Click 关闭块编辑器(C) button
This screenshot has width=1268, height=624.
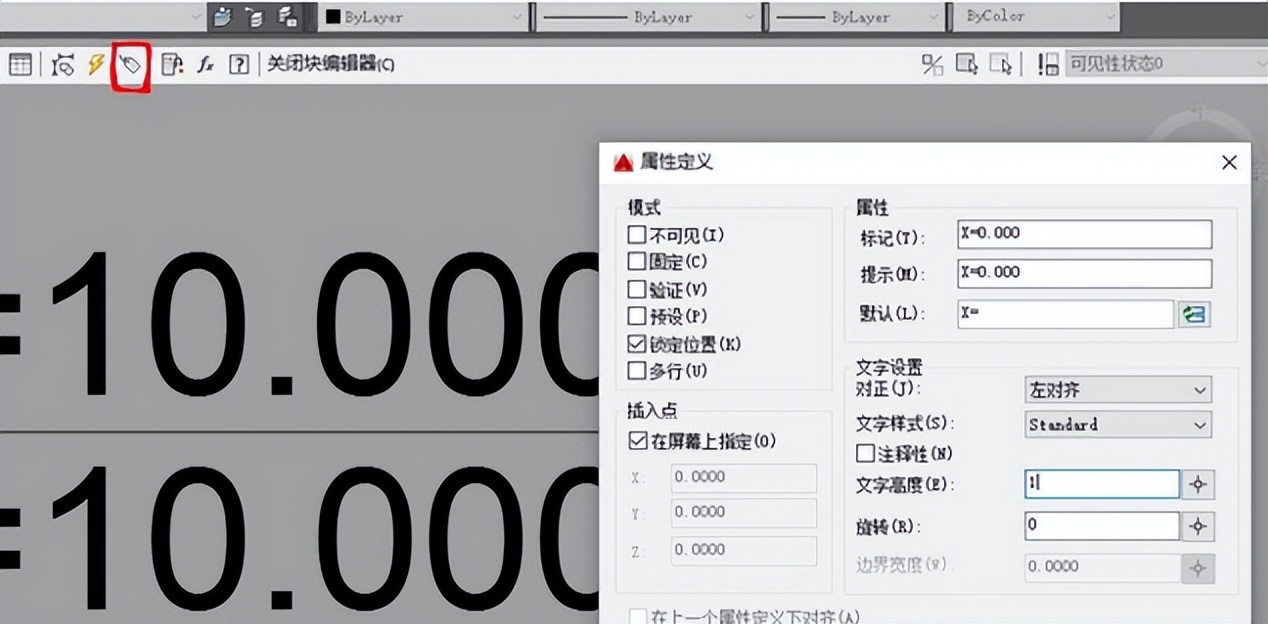pyautogui.click(x=331, y=65)
